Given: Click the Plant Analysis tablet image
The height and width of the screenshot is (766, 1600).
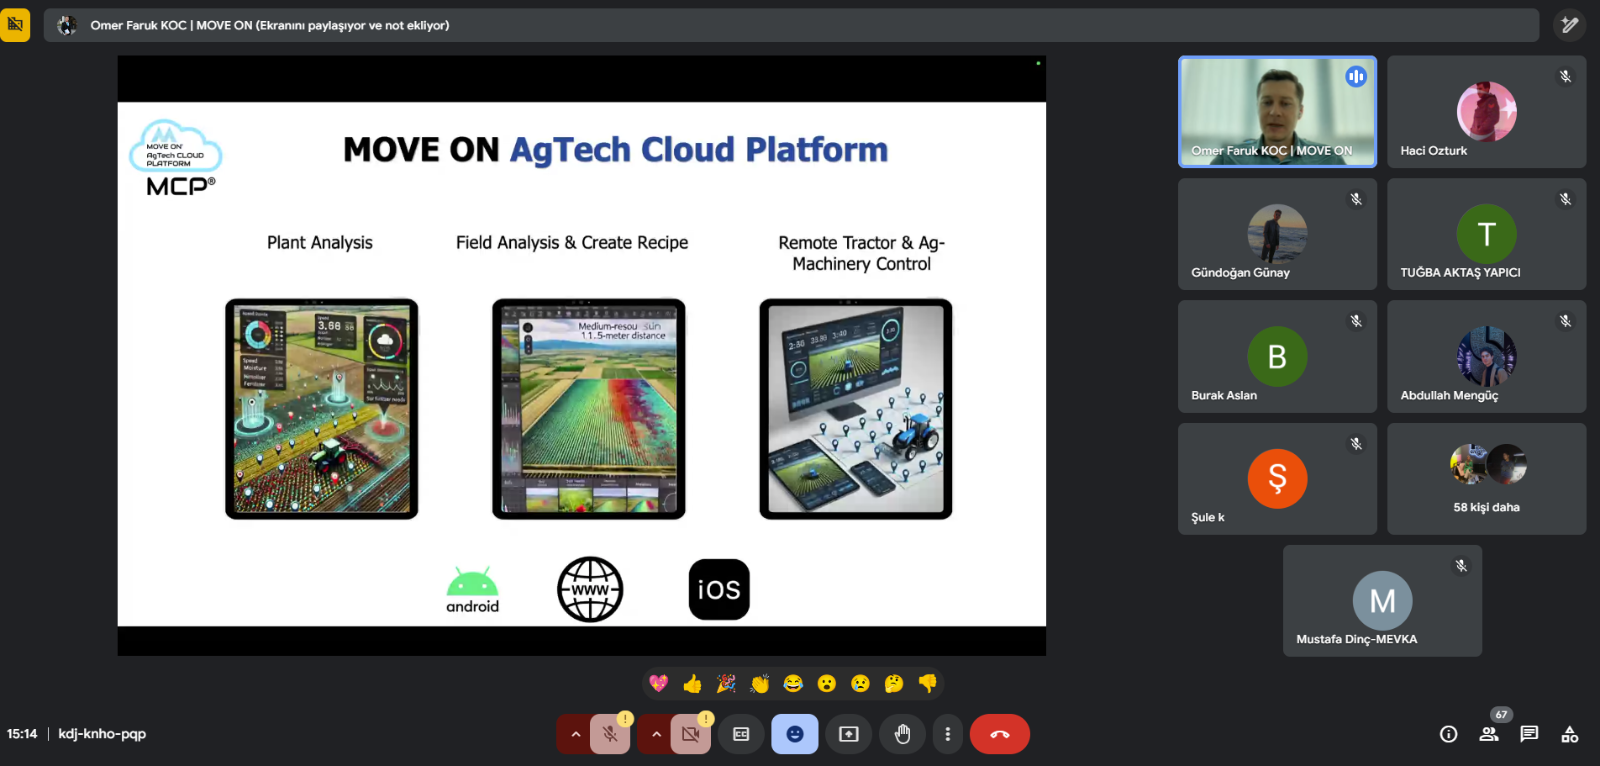Looking at the screenshot, I should (x=321, y=409).
